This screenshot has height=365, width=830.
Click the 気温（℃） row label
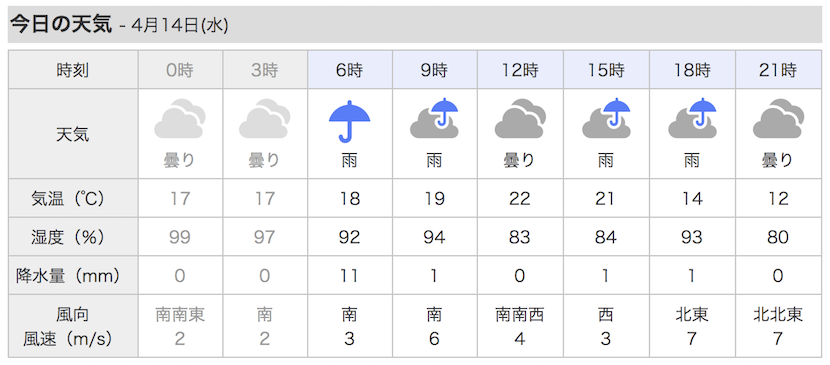click(67, 199)
